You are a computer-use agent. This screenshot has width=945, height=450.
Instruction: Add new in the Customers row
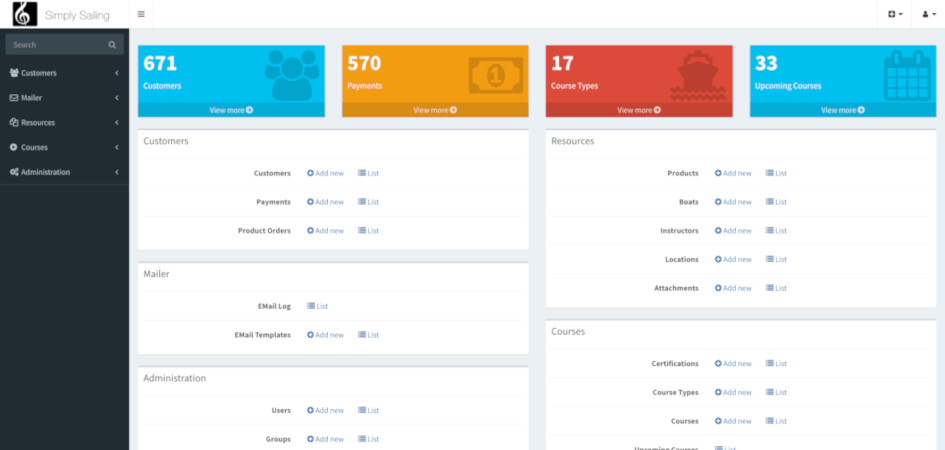[325, 173]
